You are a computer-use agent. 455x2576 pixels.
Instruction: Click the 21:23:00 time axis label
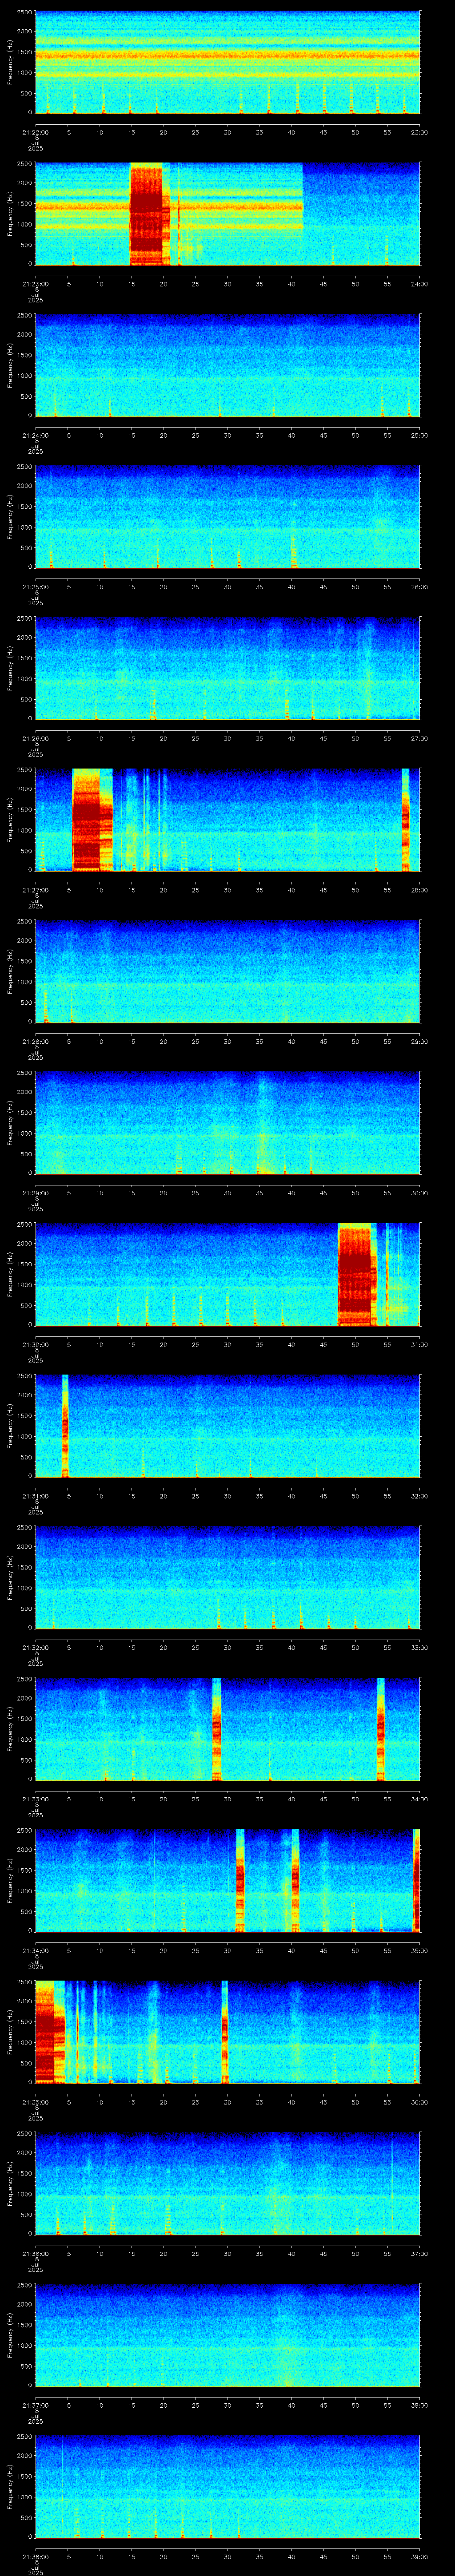[x=35, y=284]
